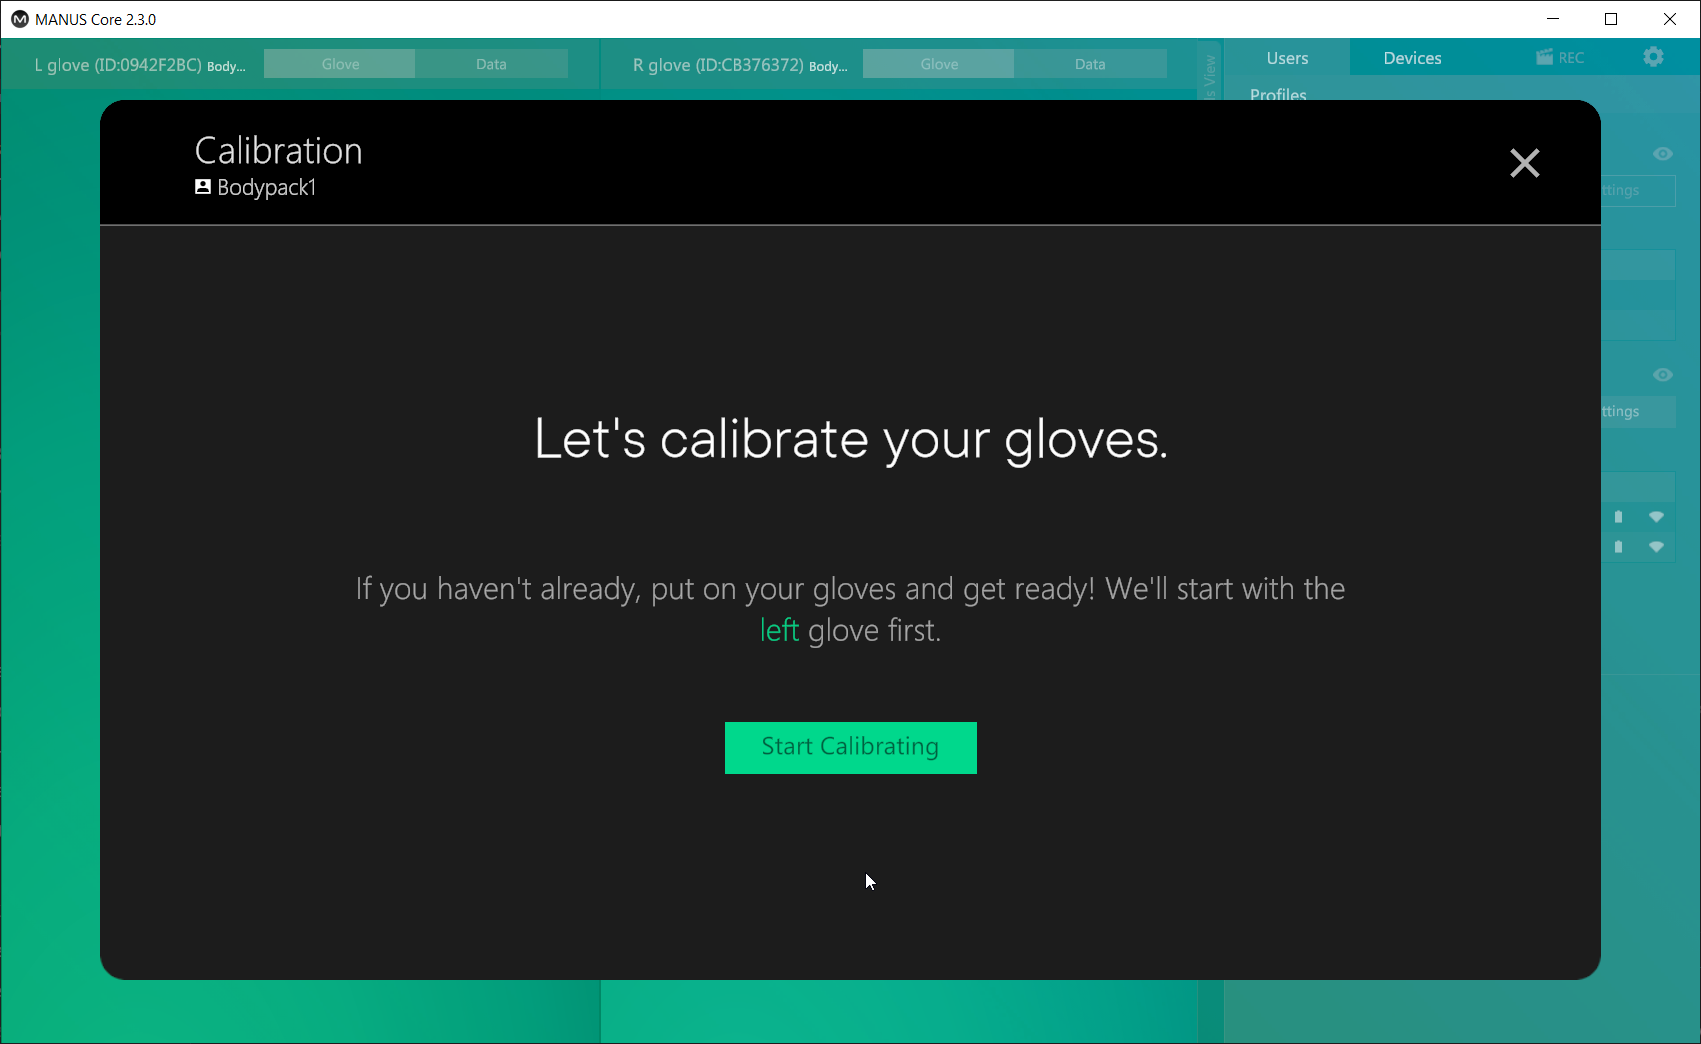Click the upper row signal strength icon
The image size is (1701, 1044).
tap(1657, 517)
